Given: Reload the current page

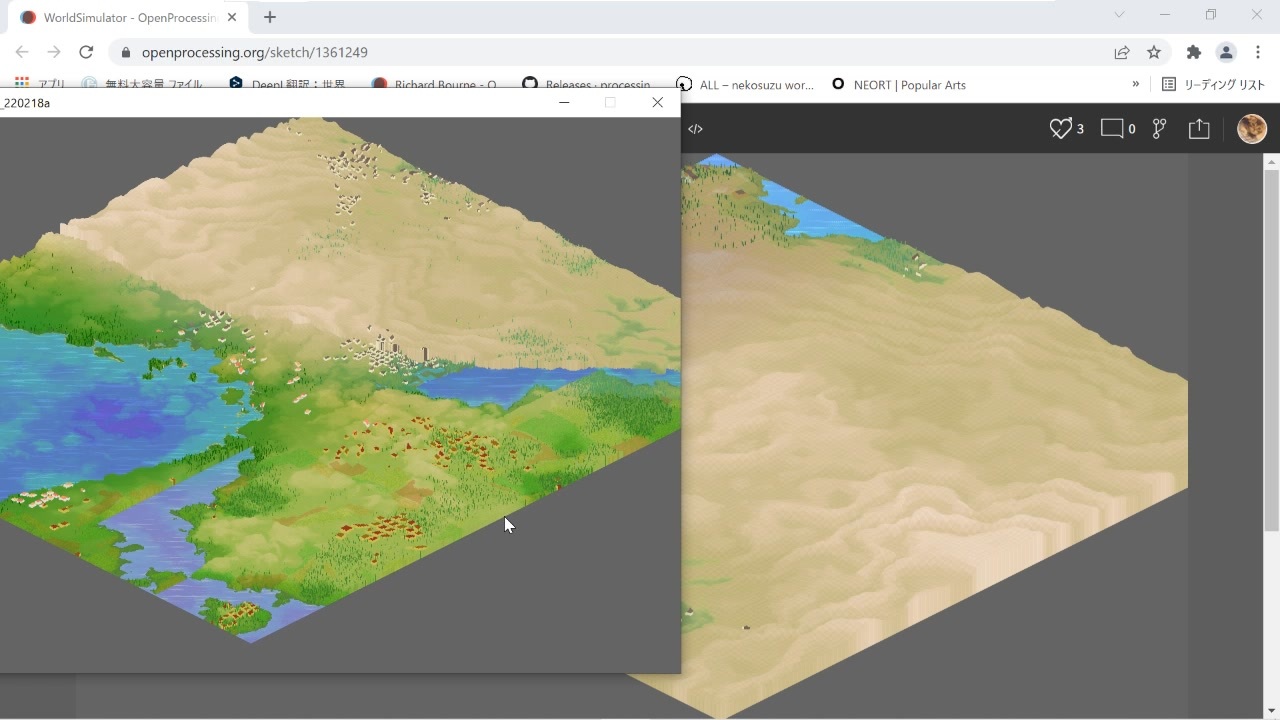Looking at the screenshot, I should click(86, 52).
